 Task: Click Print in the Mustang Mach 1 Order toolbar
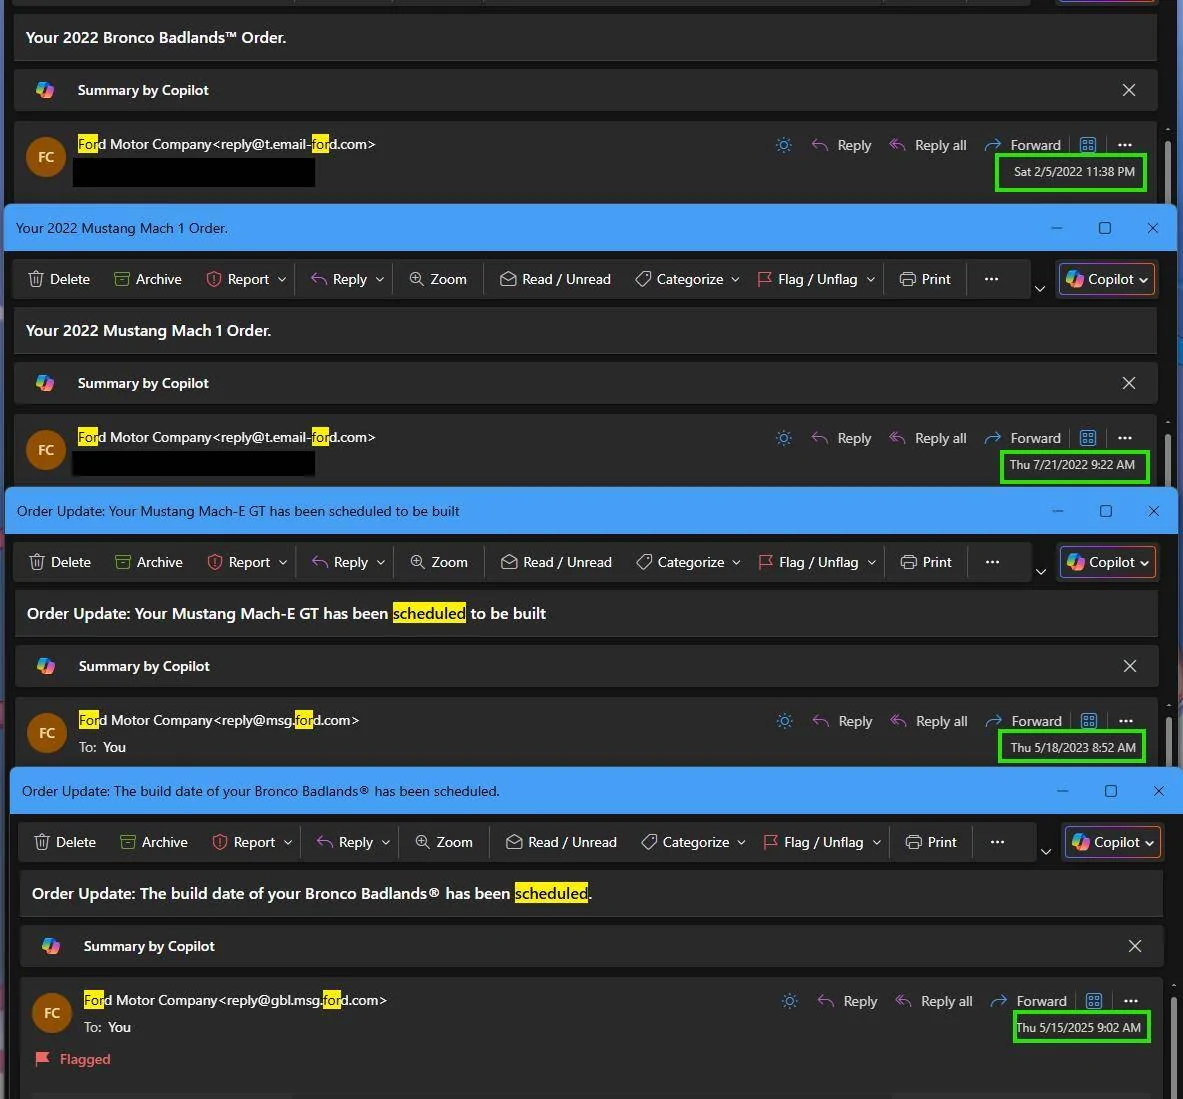pos(926,279)
